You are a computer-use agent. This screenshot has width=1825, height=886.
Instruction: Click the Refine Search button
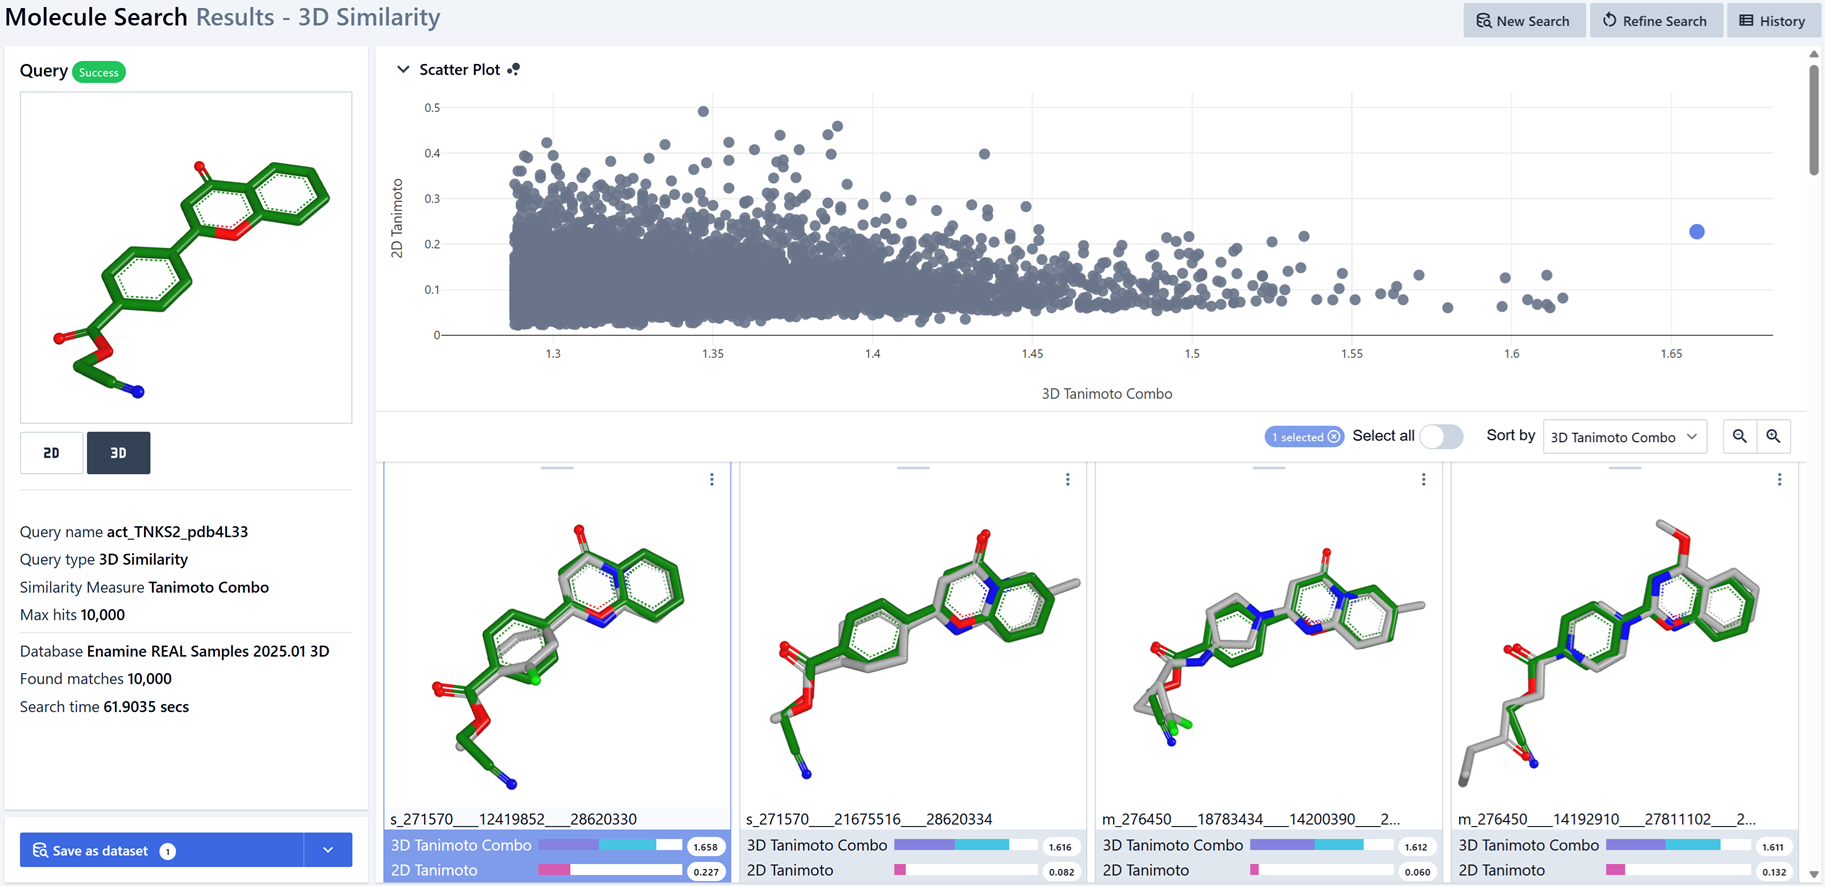1655,21
